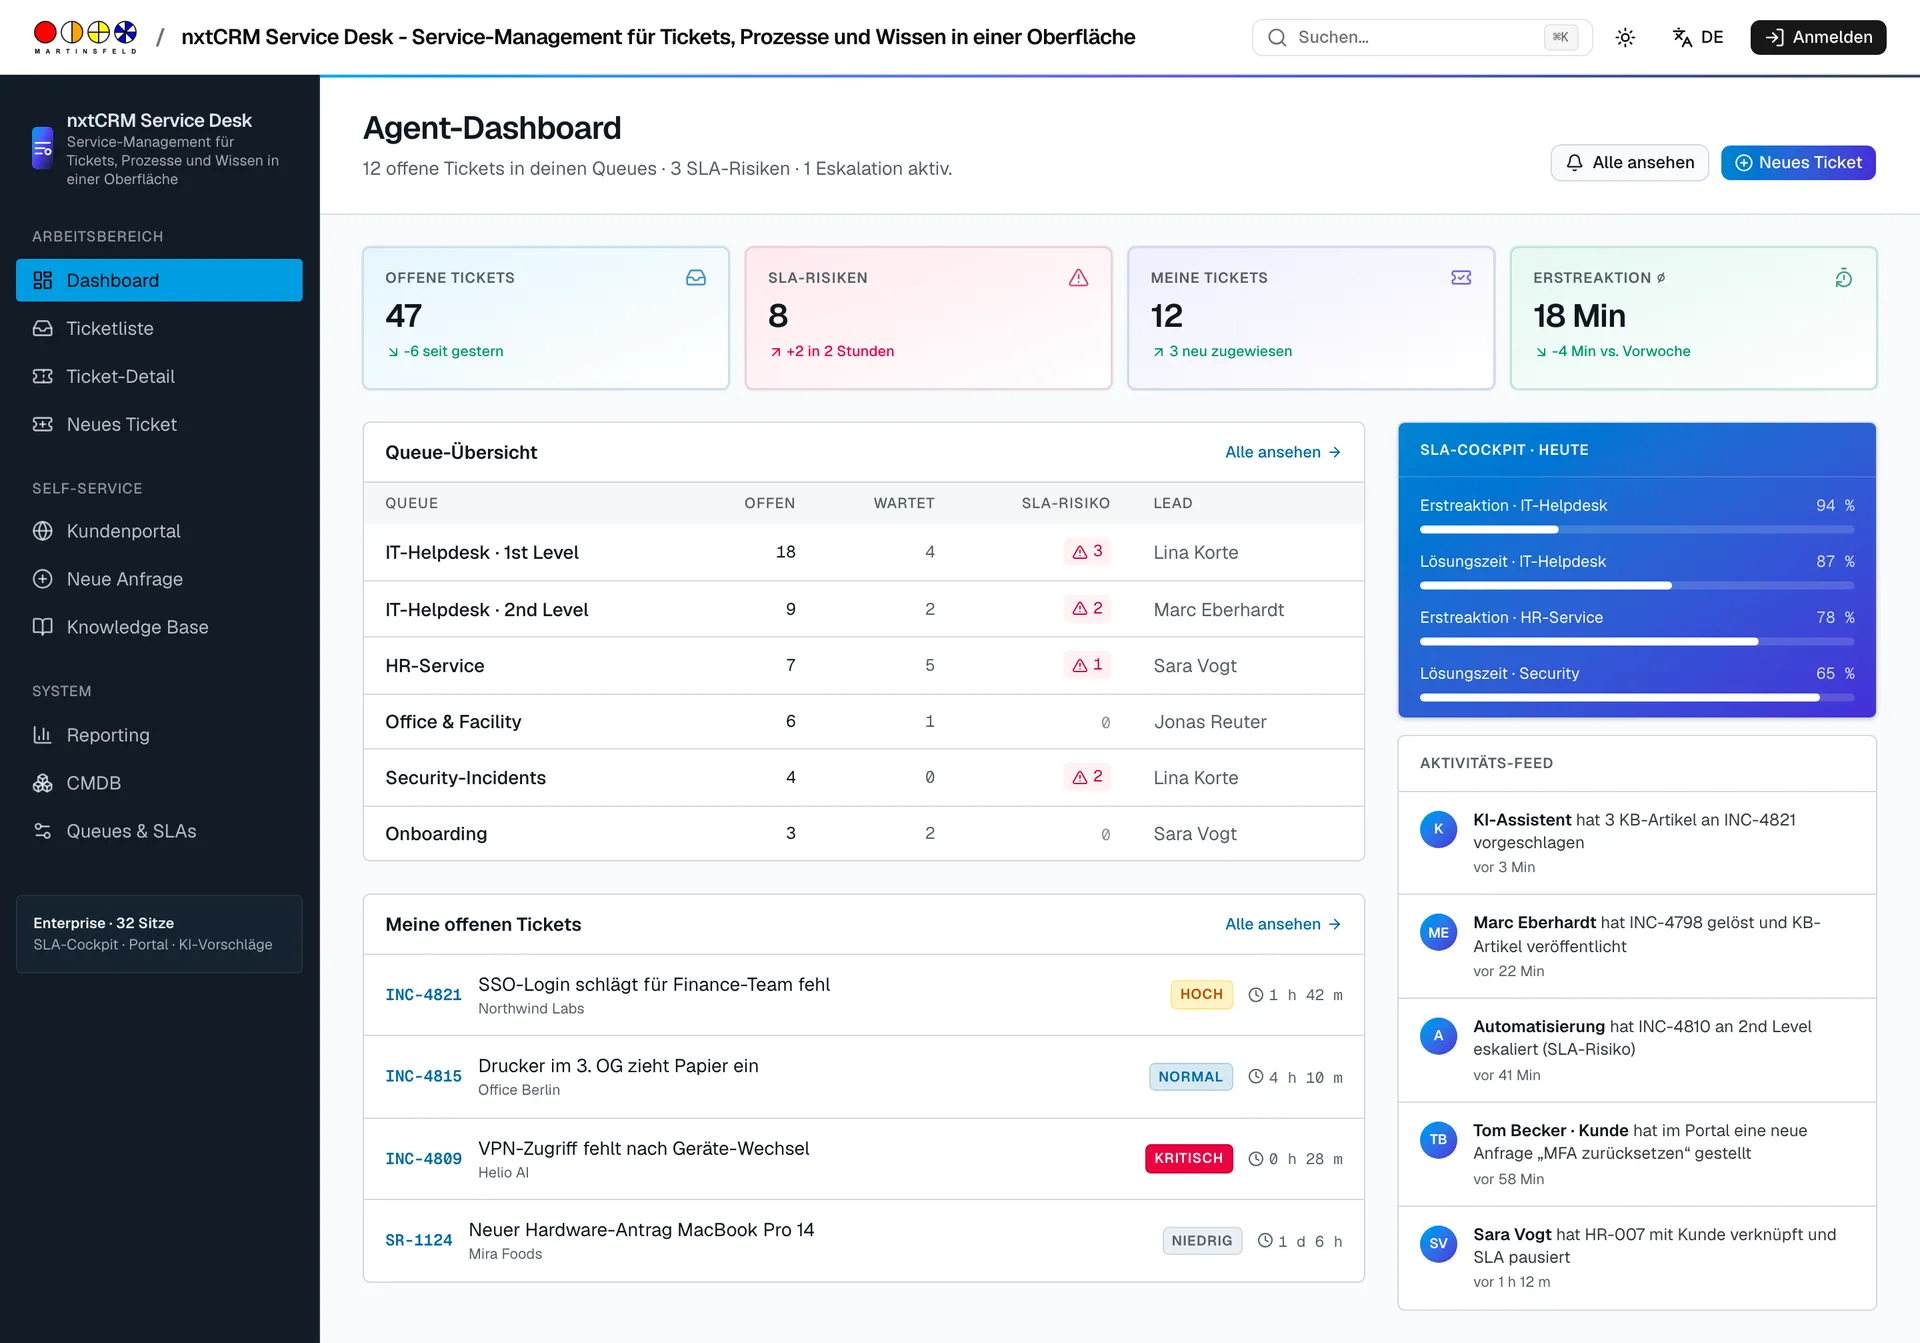Click the Martinsfeld logo in header
Screen dimensions: 1920x1343
[x=85, y=37]
